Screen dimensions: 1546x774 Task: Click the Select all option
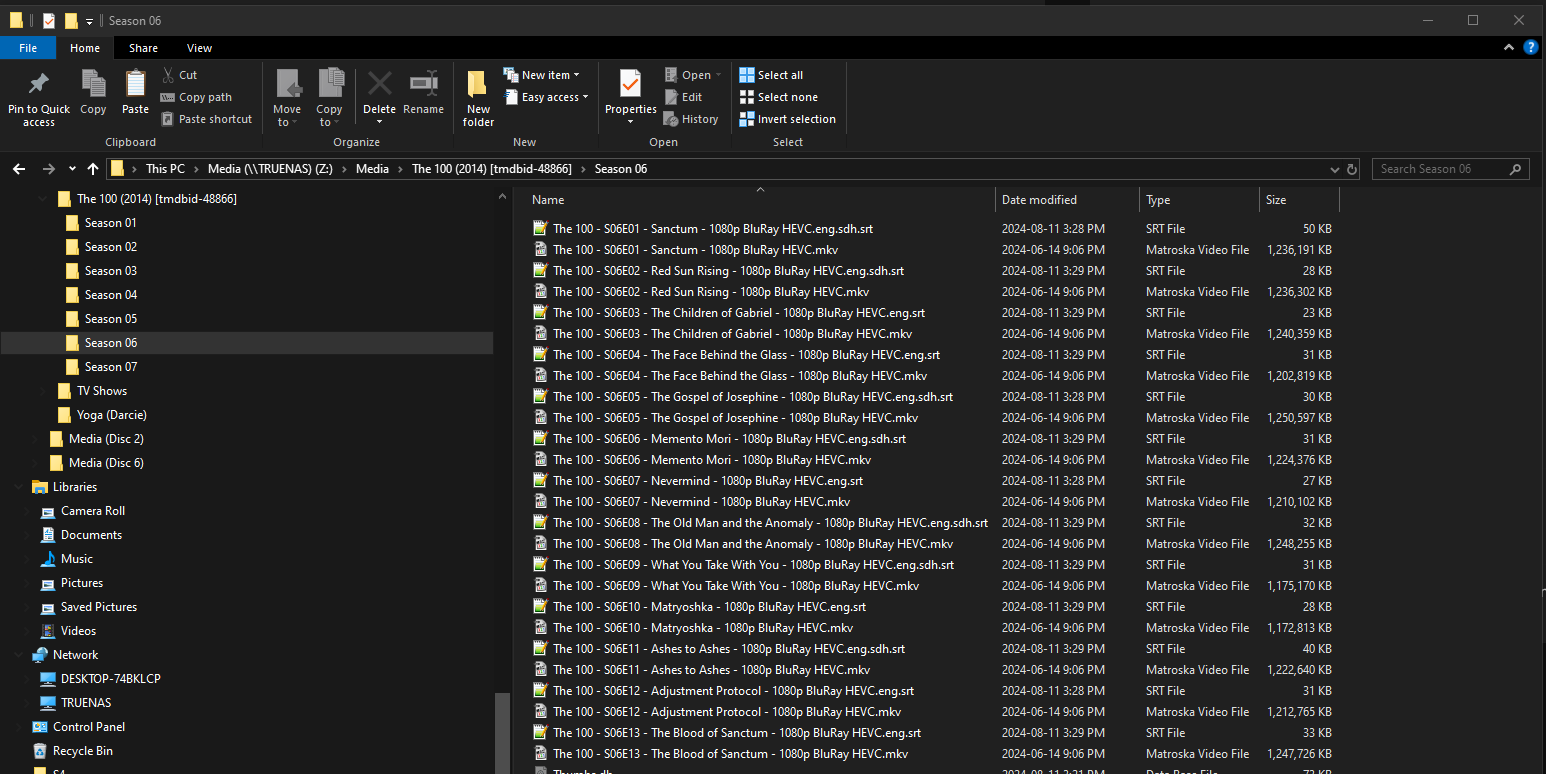point(771,75)
